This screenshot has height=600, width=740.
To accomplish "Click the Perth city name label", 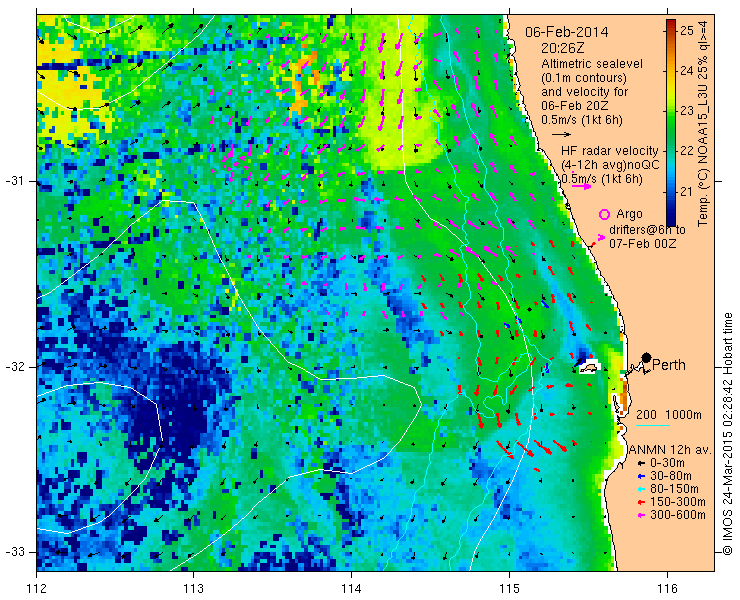I will [x=669, y=365].
